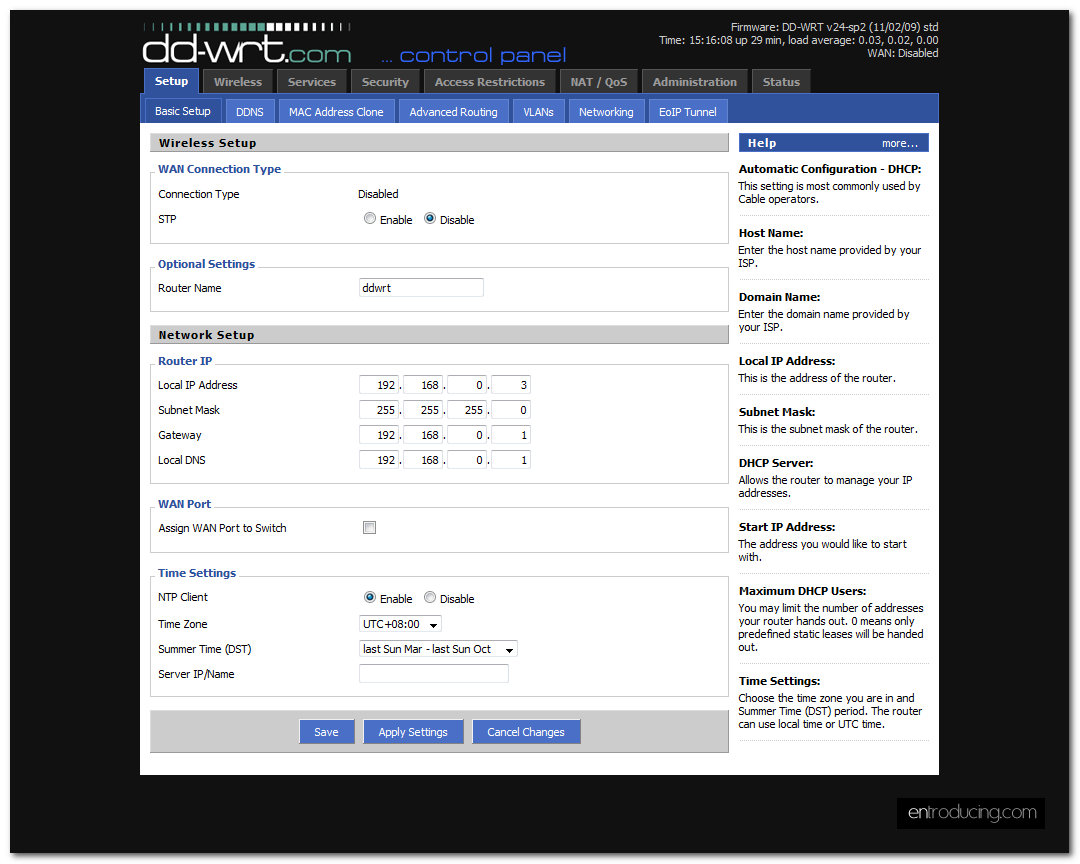Click the 'Host Name:' help heading
Screen dimensions: 1080x864
click(771, 233)
